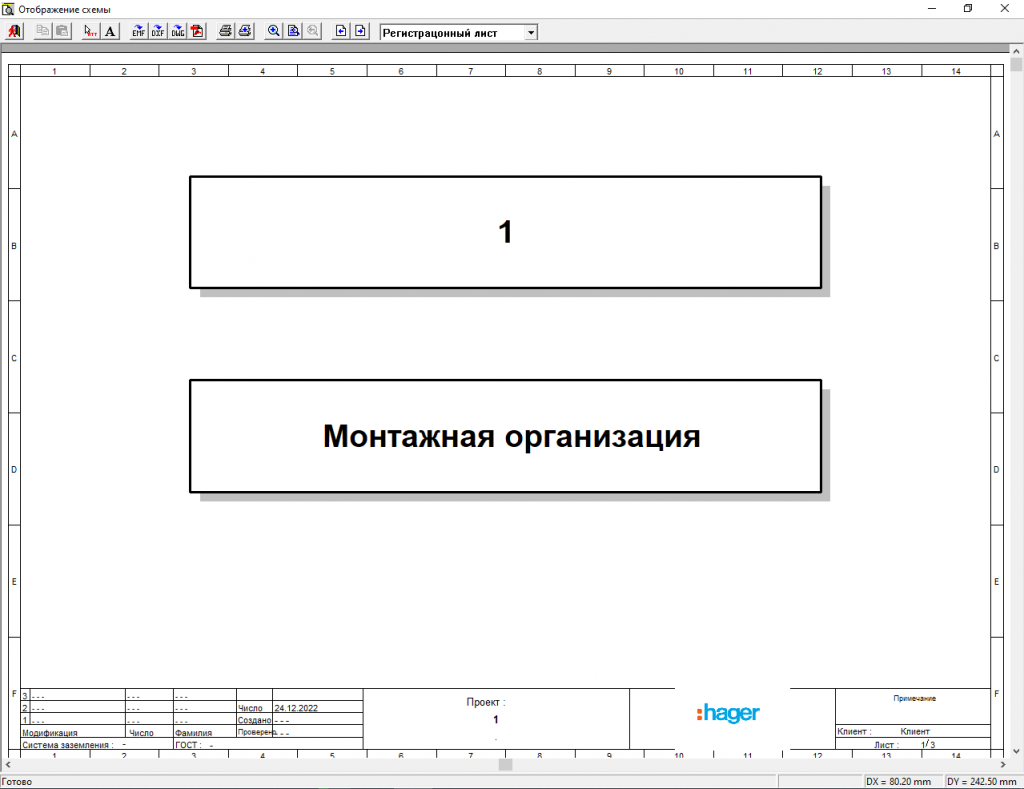Image resolution: width=1024 pixels, height=789 pixels.
Task: Open the second printer icon for print all
Action: (245, 32)
